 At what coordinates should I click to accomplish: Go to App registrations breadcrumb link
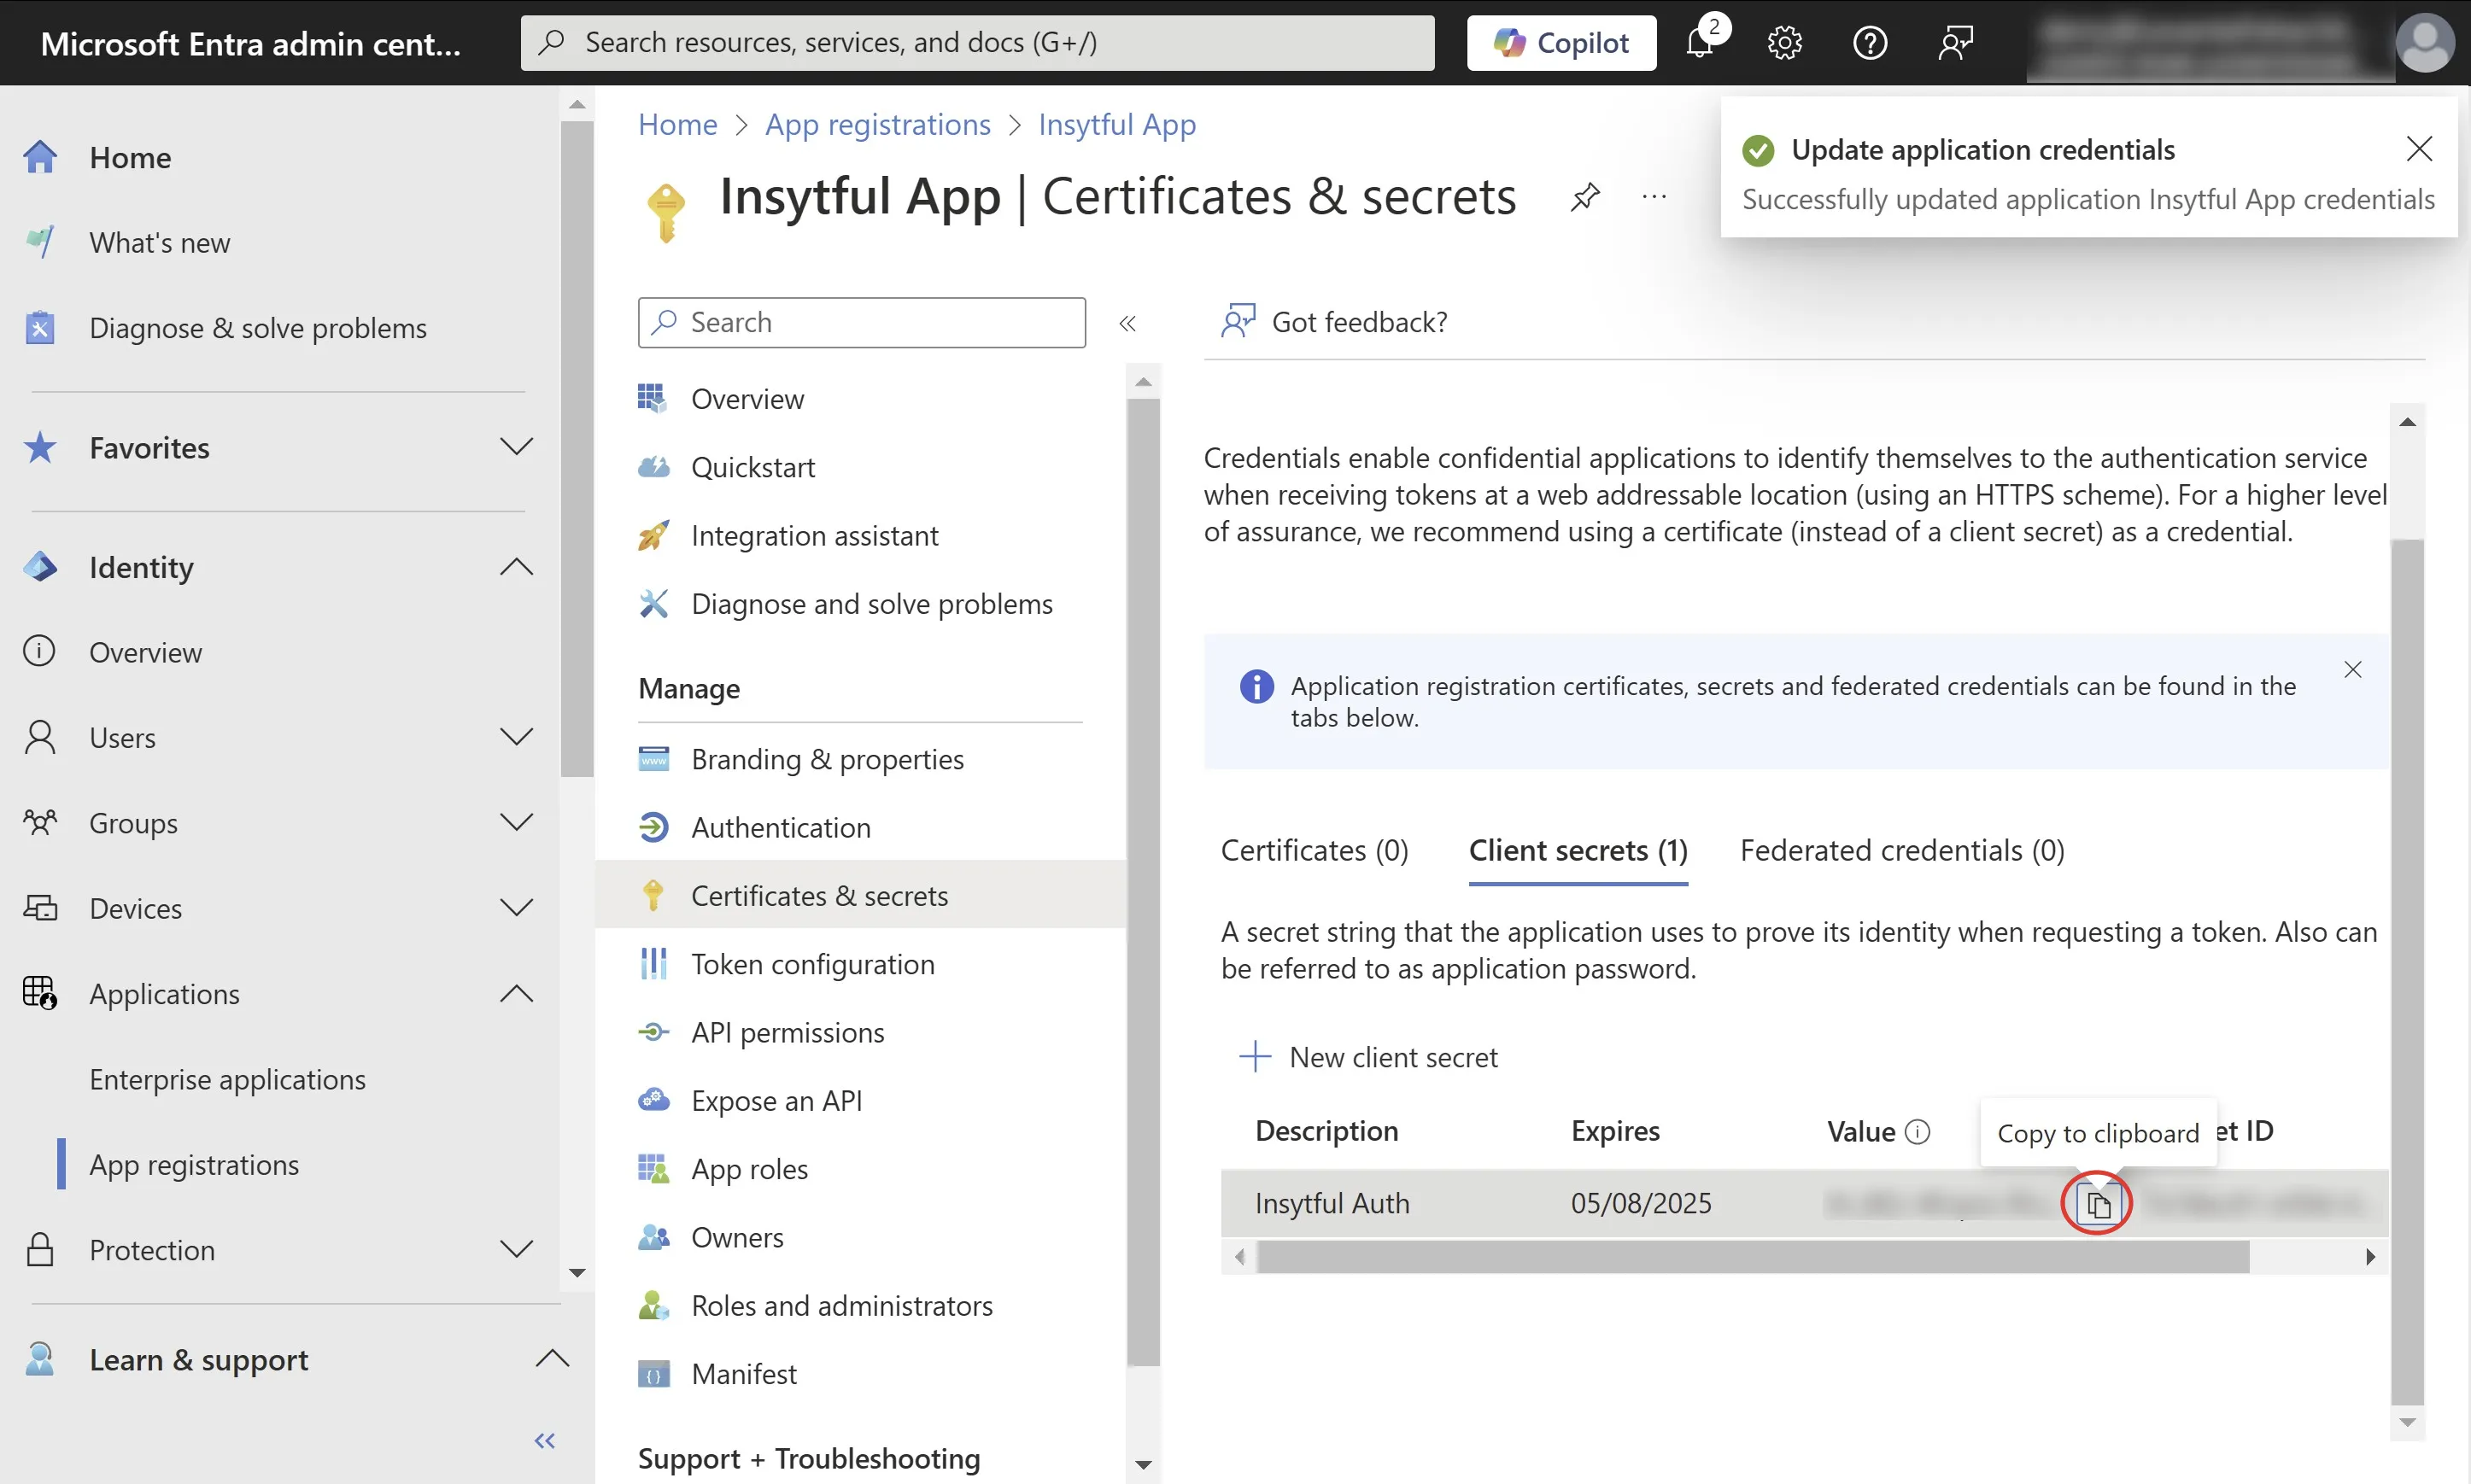[x=877, y=124]
